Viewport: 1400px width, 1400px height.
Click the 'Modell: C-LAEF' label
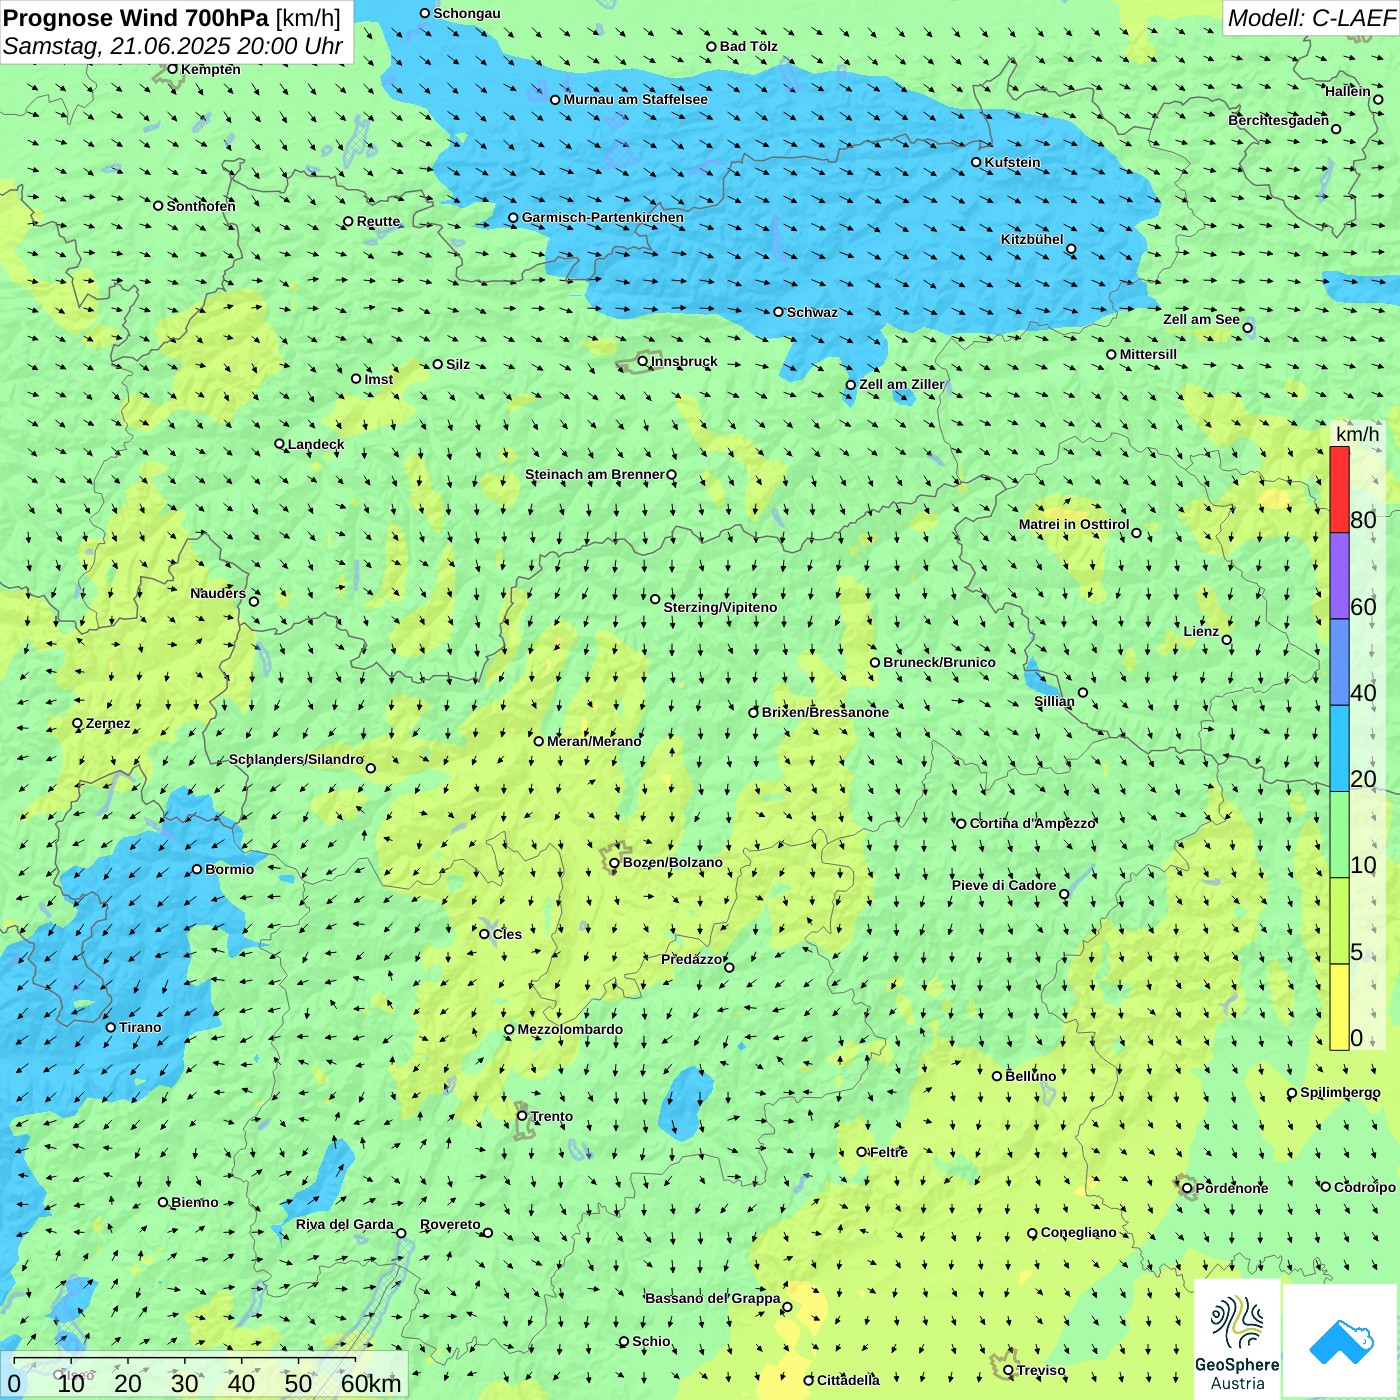tap(1311, 18)
